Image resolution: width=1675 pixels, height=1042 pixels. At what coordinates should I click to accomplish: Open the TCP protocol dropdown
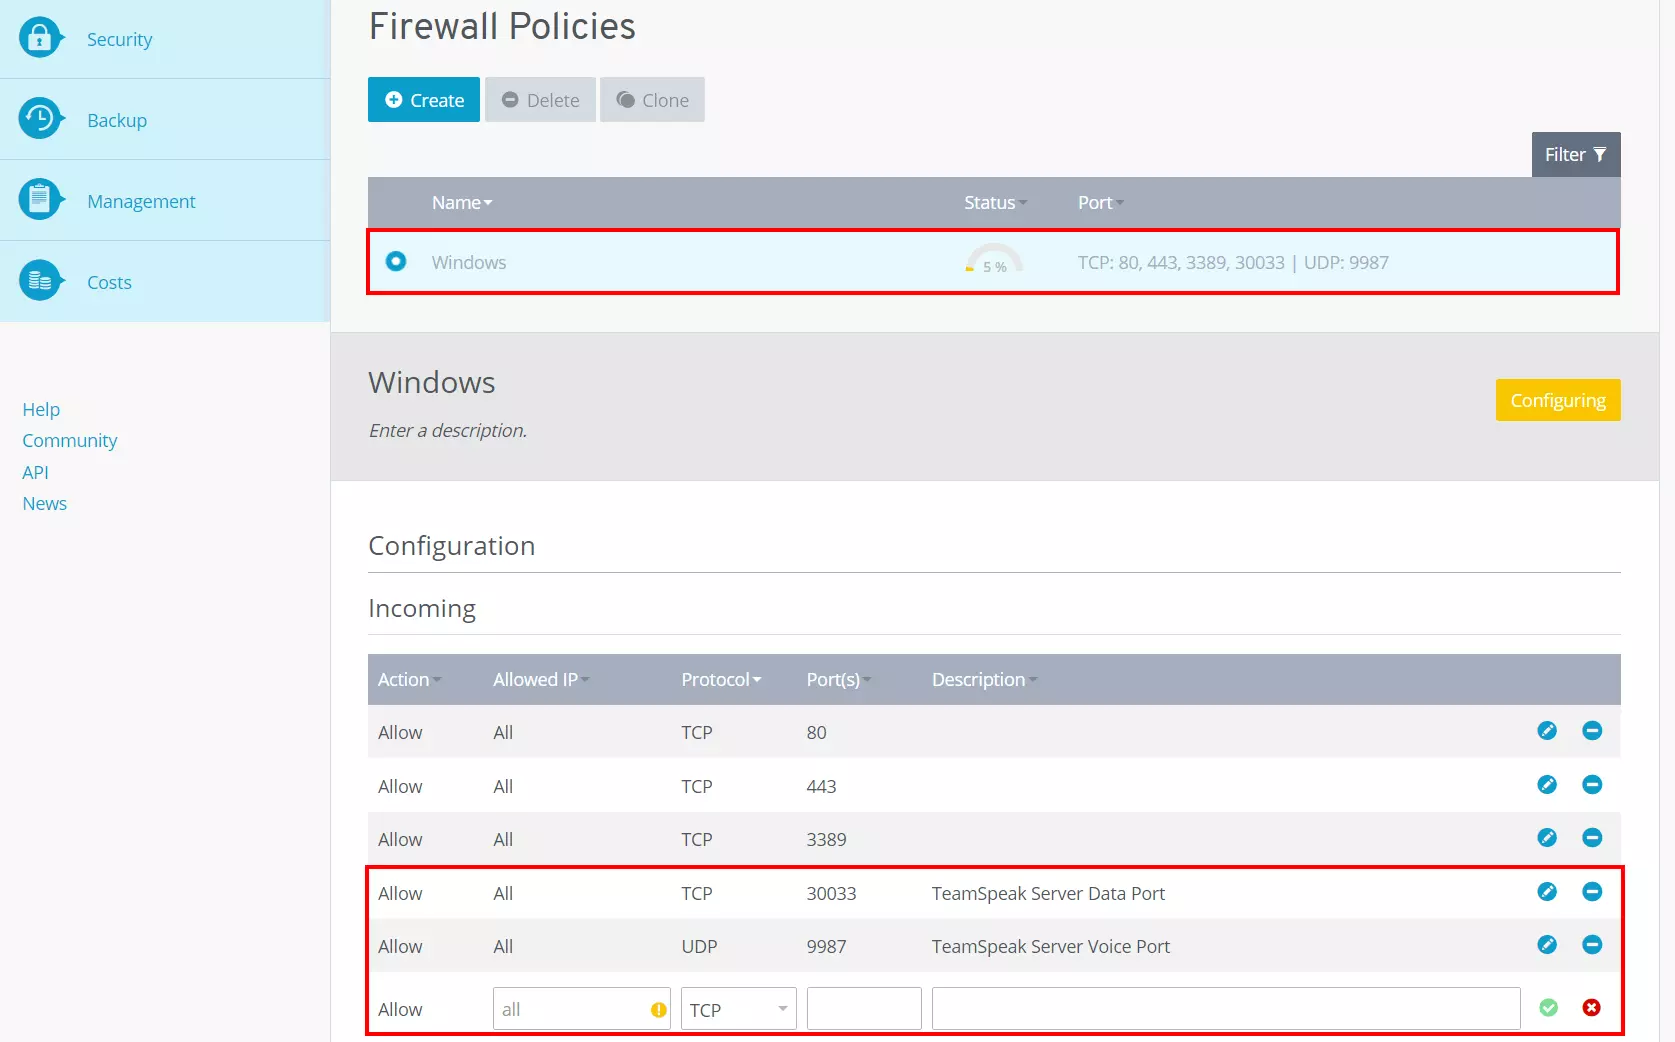click(738, 1009)
